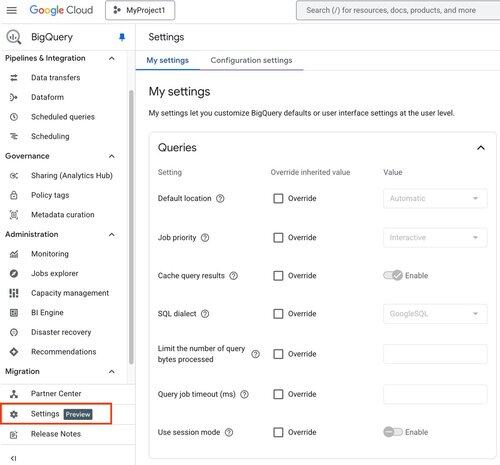This screenshot has width=500, height=465.
Task: Open Capacity management in the sidebar
Action: (x=70, y=293)
